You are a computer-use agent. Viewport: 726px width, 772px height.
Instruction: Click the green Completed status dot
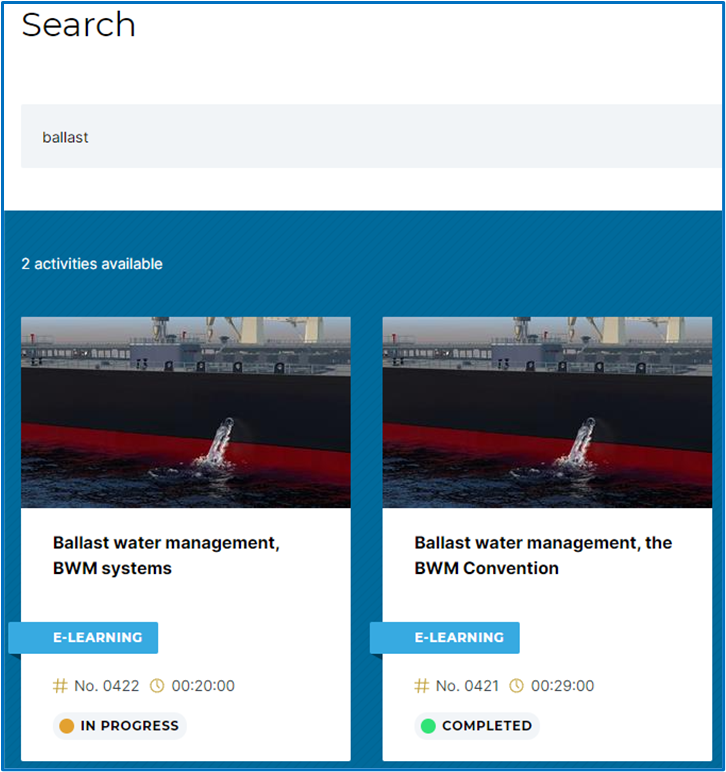(x=428, y=726)
